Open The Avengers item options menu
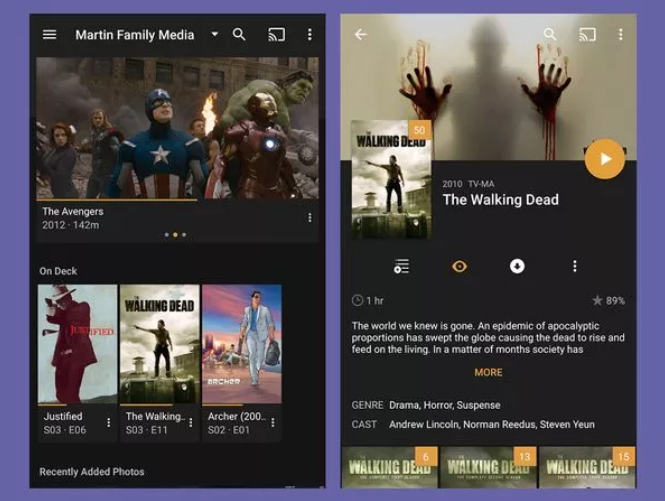The height and width of the screenshot is (501, 665). (x=310, y=218)
